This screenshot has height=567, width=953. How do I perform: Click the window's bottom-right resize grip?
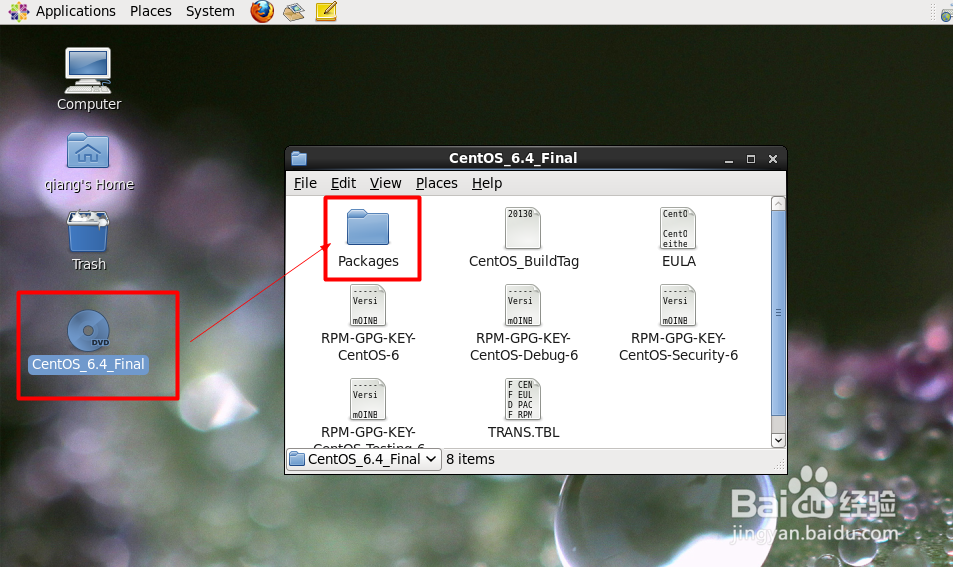pyautogui.click(x=779, y=466)
